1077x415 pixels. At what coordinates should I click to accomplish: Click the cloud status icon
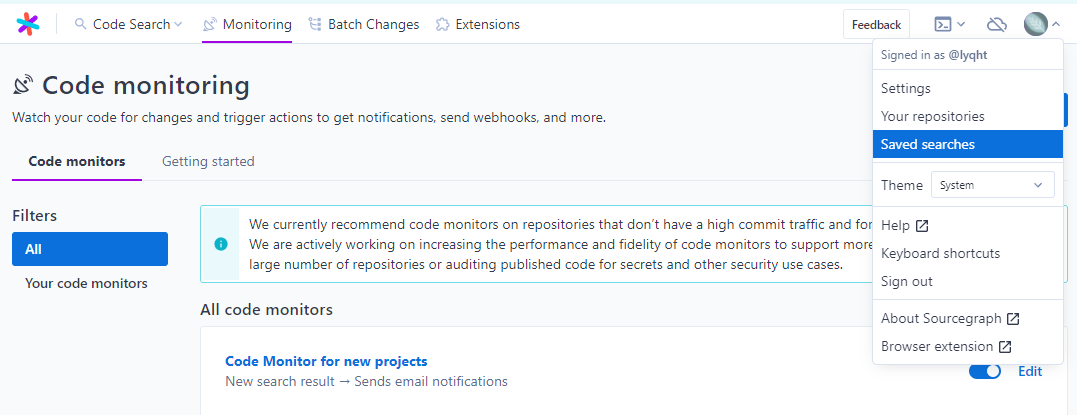click(996, 24)
